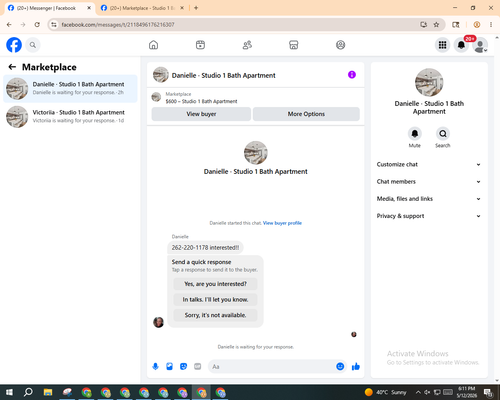Open the Facebook menu grid icon
Image resolution: width=500 pixels, height=400 pixels.
tap(442, 45)
